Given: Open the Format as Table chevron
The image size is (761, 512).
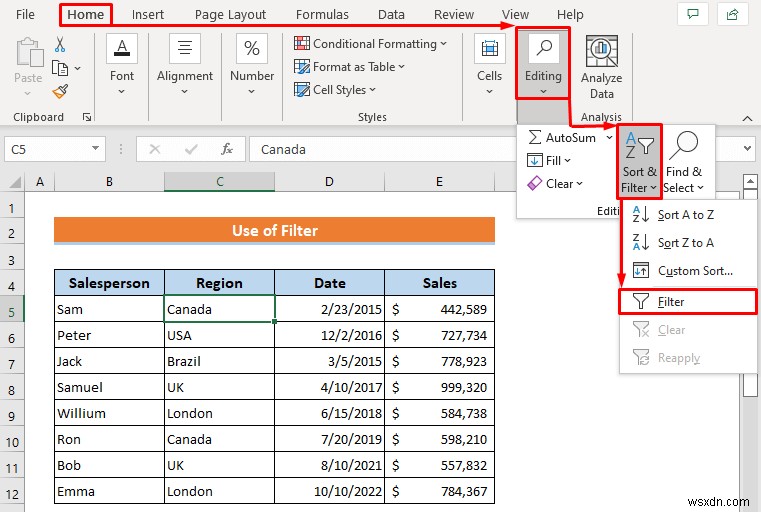Looking at the screenshot, I should [x=402, y=66].
